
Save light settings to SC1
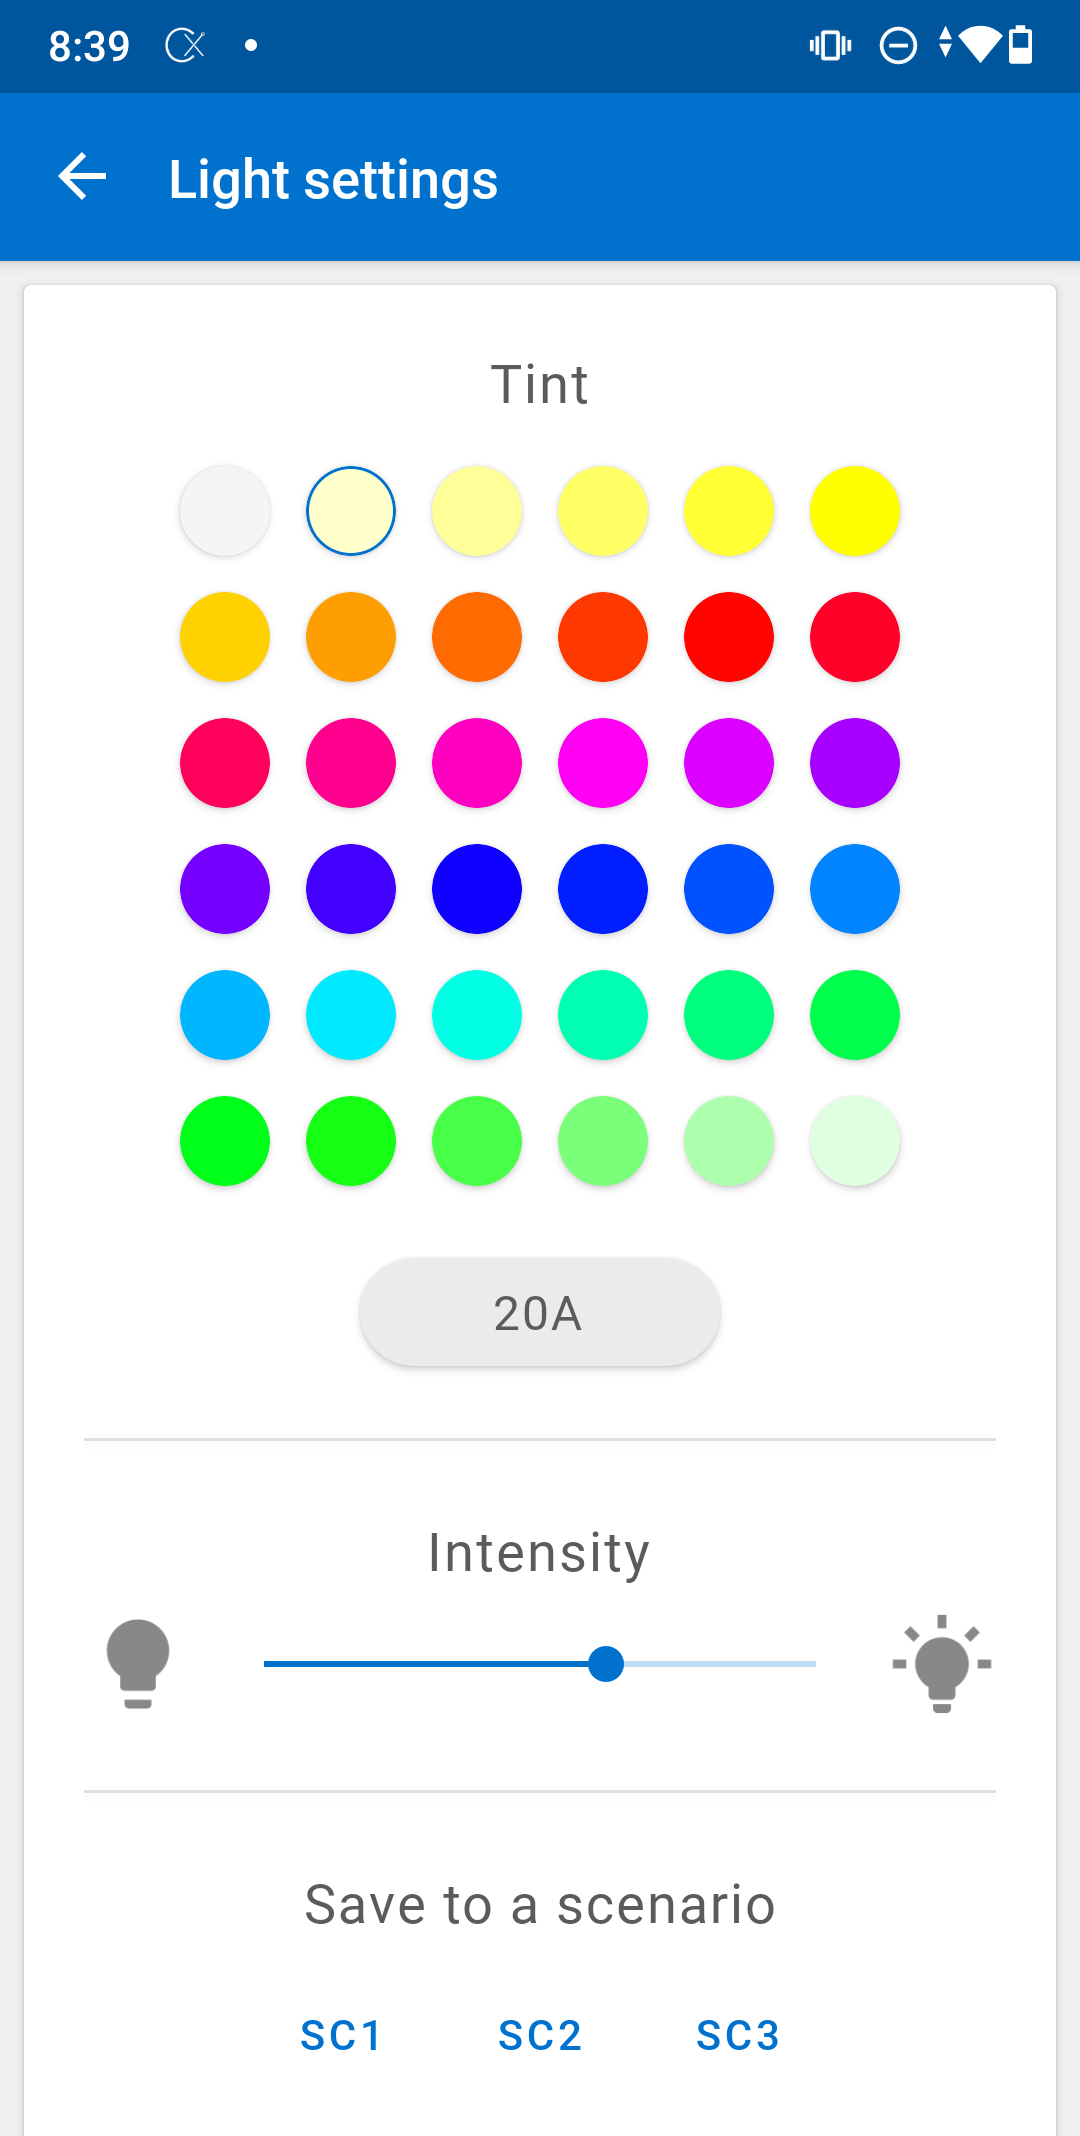pyautogui.click(x=341, y=2035)
